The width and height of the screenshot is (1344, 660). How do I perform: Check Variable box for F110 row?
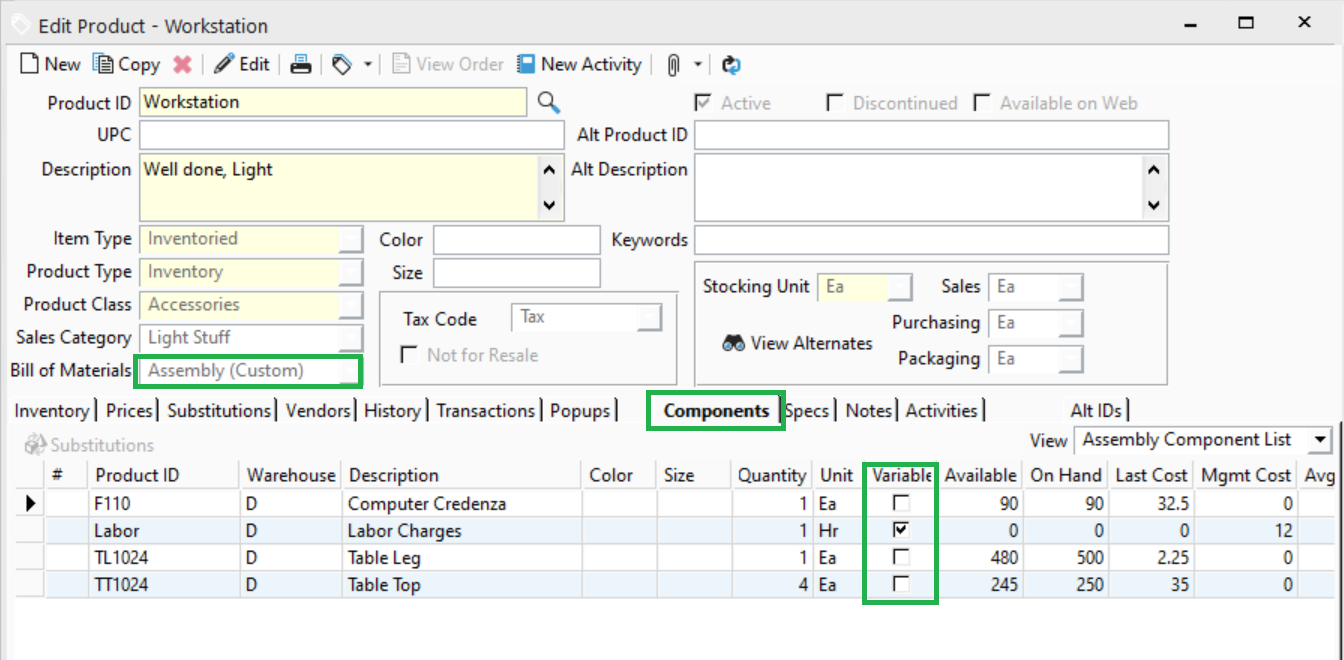[901, 503]
